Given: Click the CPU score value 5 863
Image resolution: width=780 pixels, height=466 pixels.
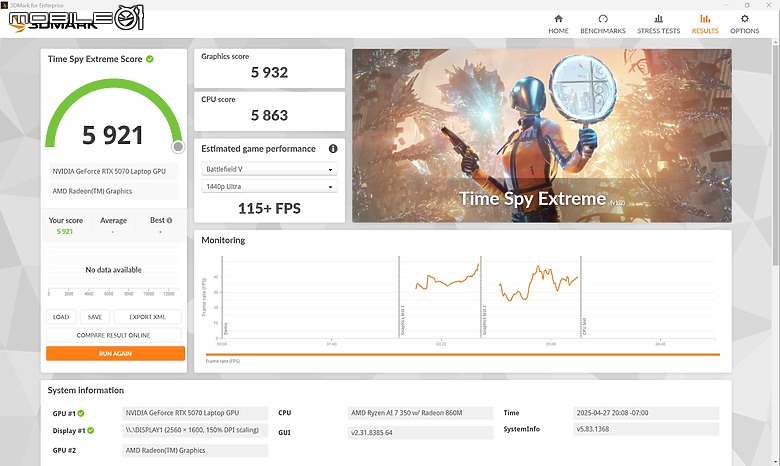Looking at the screenshot, I should (269, 115).
